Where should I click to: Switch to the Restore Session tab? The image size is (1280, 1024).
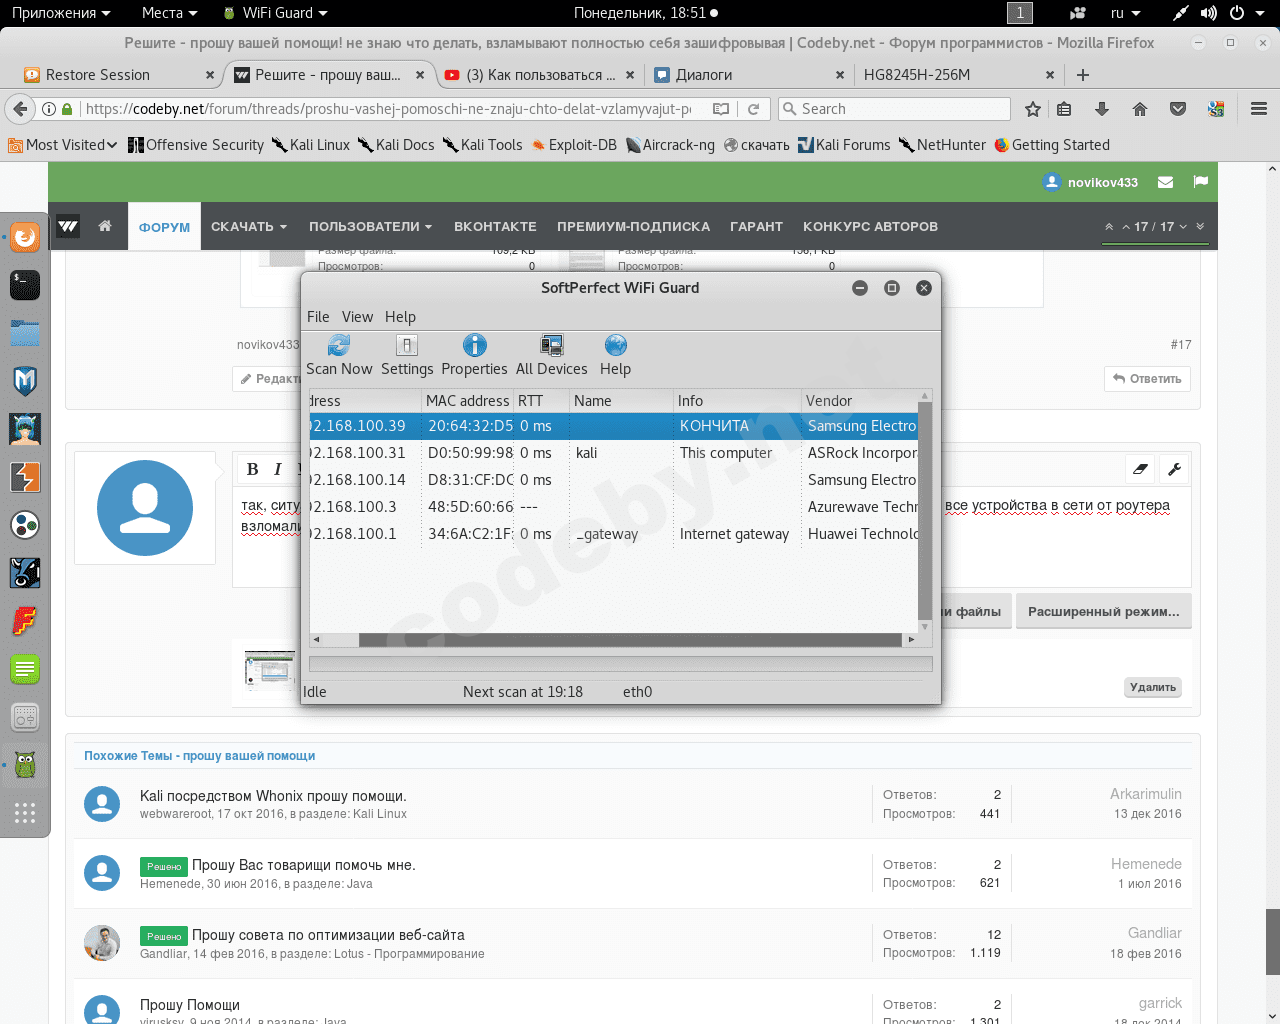pos(119,75)
